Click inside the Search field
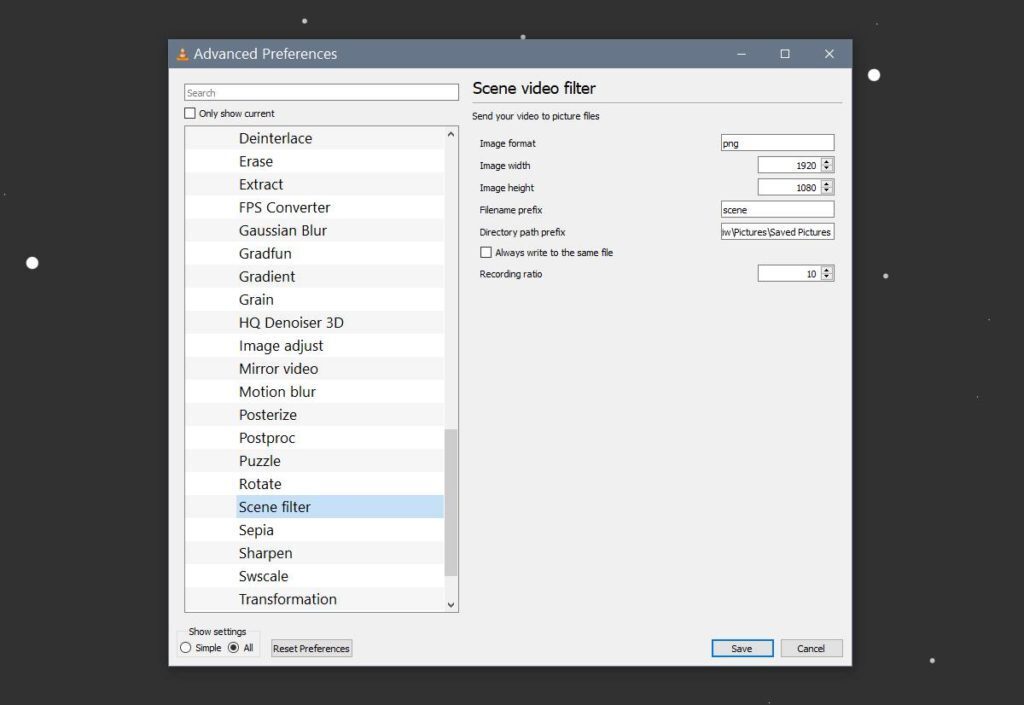This screenshot has width=1024, height=705. tap(320, 91)
